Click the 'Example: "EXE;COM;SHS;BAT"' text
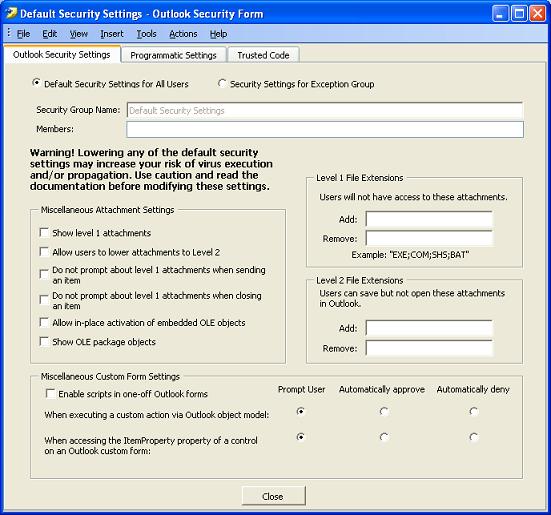The image size is (551, 515). (x=410, y=254)
